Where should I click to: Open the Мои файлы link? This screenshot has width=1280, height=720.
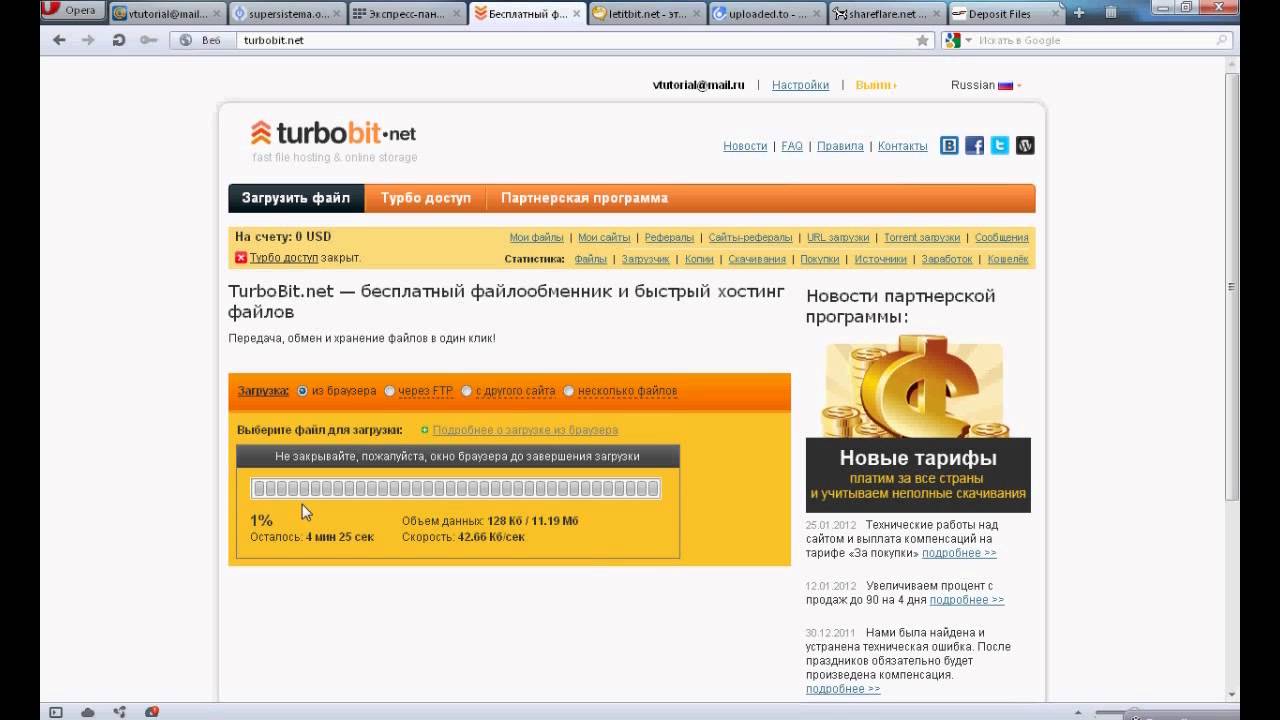(x=537, y=238)
